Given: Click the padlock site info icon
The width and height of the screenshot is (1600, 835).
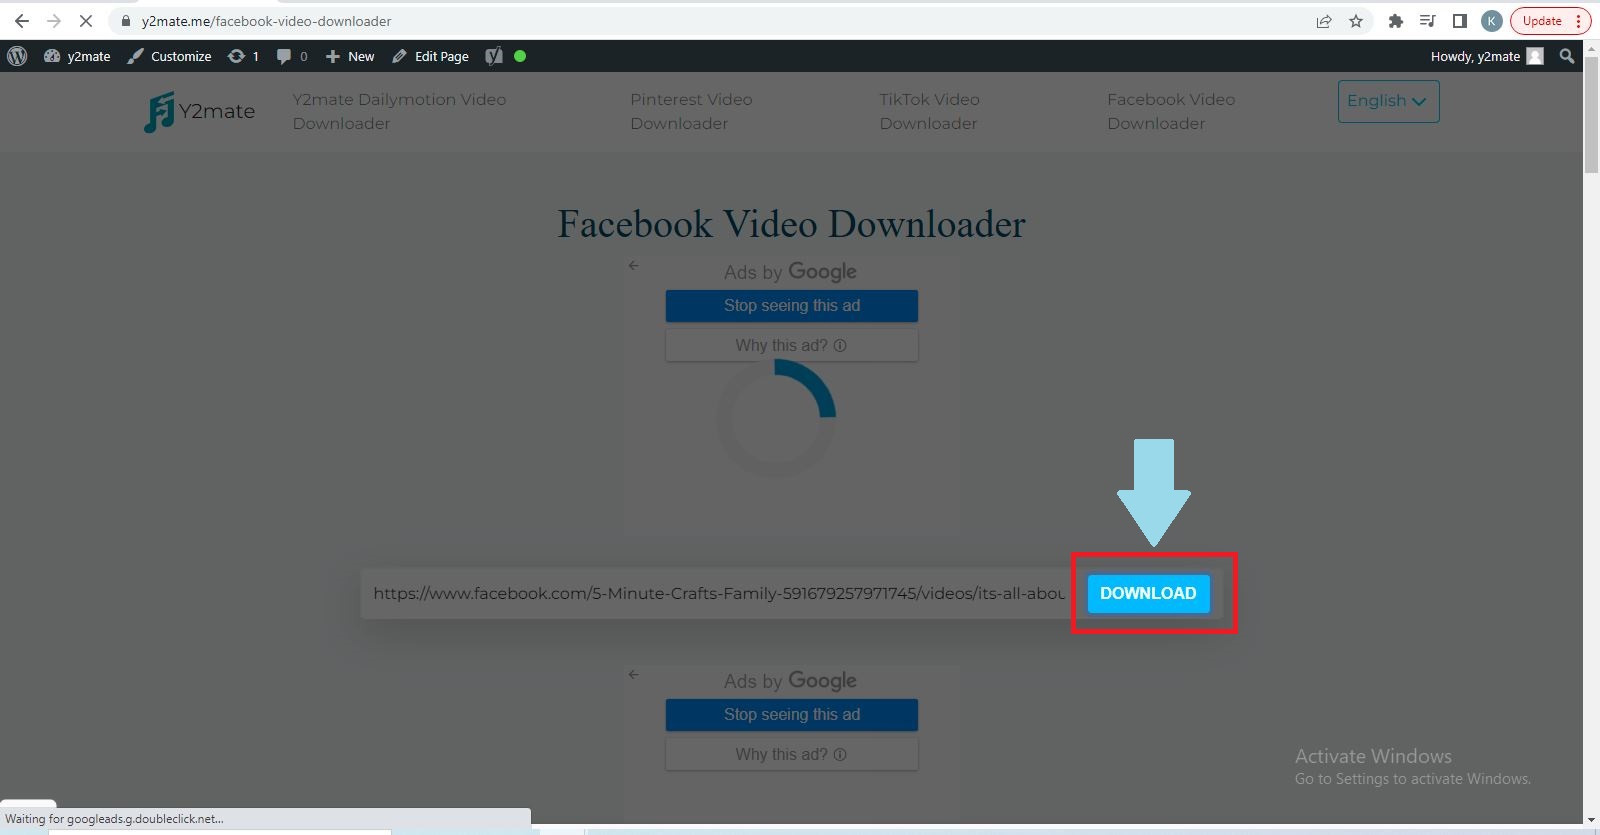Looking at the screenshot, I should coord(125,21).
